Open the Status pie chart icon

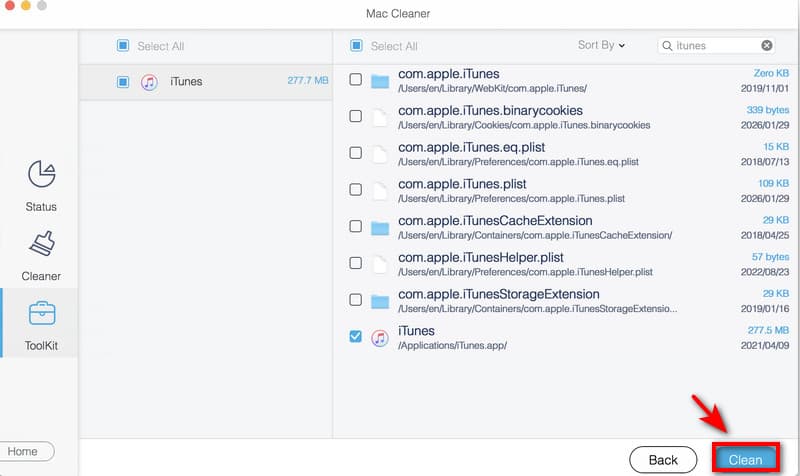point(41,174)
